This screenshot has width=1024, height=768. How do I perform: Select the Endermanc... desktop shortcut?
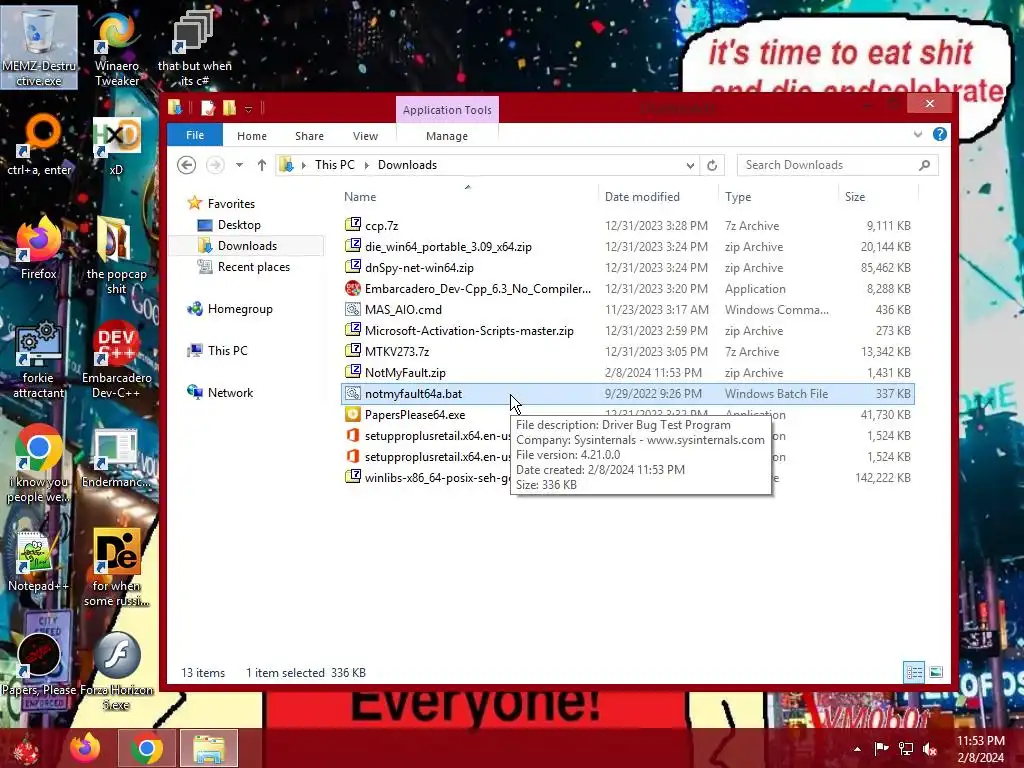(116, 458)
